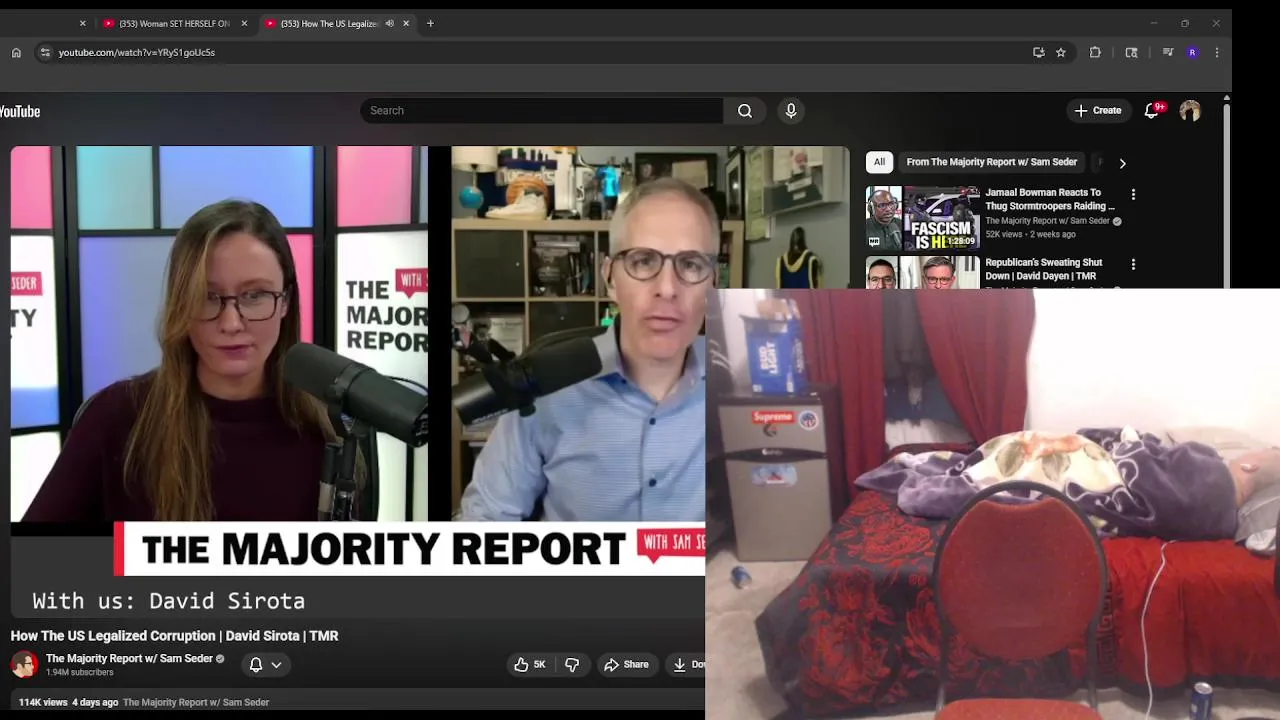Screen dimensions: 1280x720
Task: Open options menu for Republican's Sweating video
Action: click(x=1133, y=264)
